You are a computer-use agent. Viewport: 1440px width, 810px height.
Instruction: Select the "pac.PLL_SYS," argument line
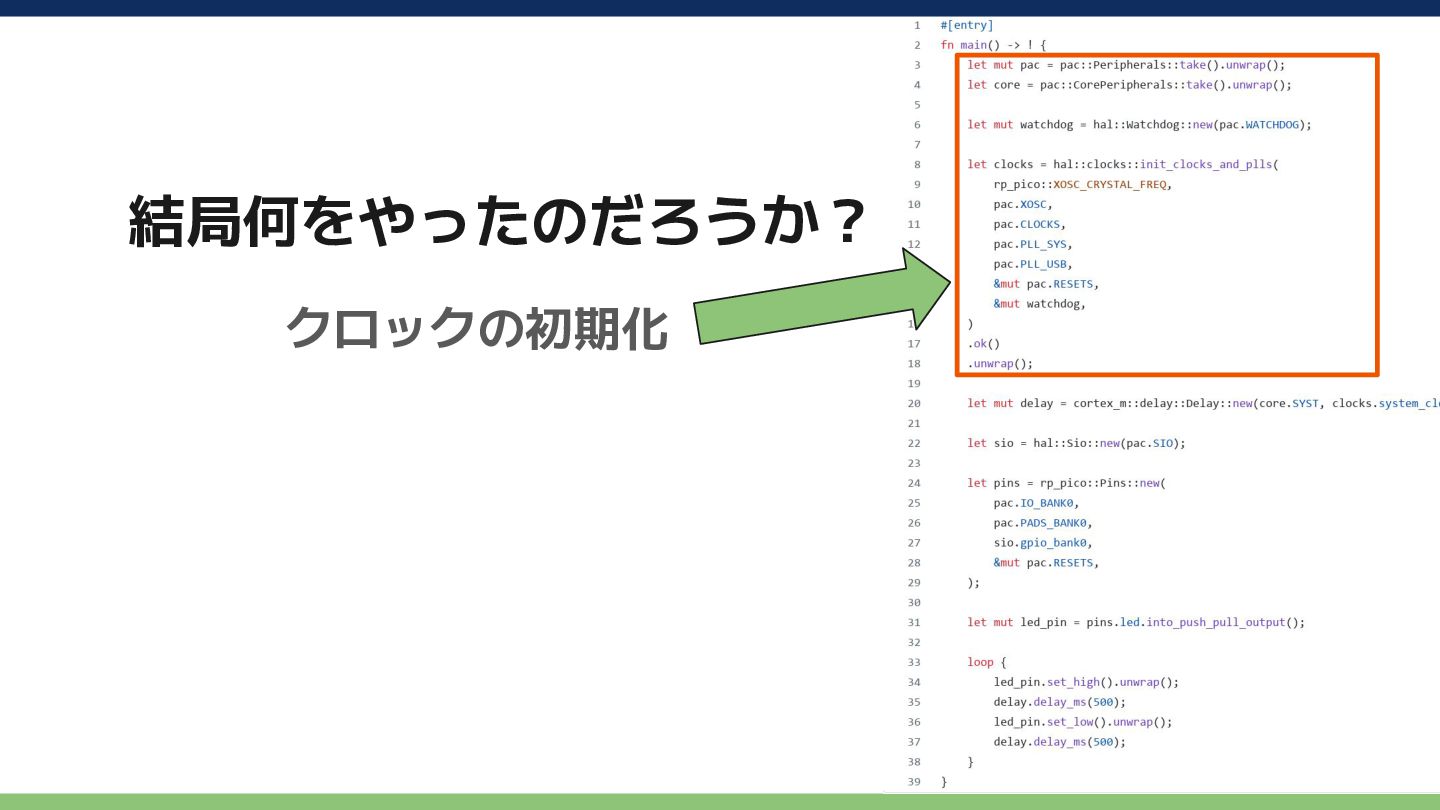1033,244
